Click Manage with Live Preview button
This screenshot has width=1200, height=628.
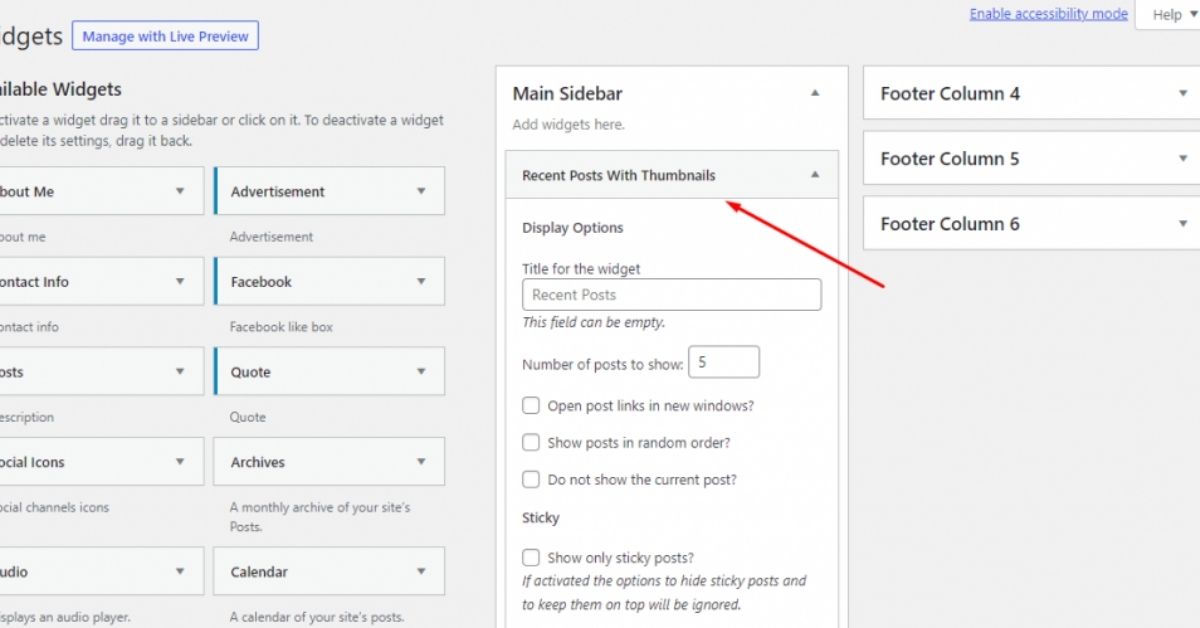tap(165, 36)
